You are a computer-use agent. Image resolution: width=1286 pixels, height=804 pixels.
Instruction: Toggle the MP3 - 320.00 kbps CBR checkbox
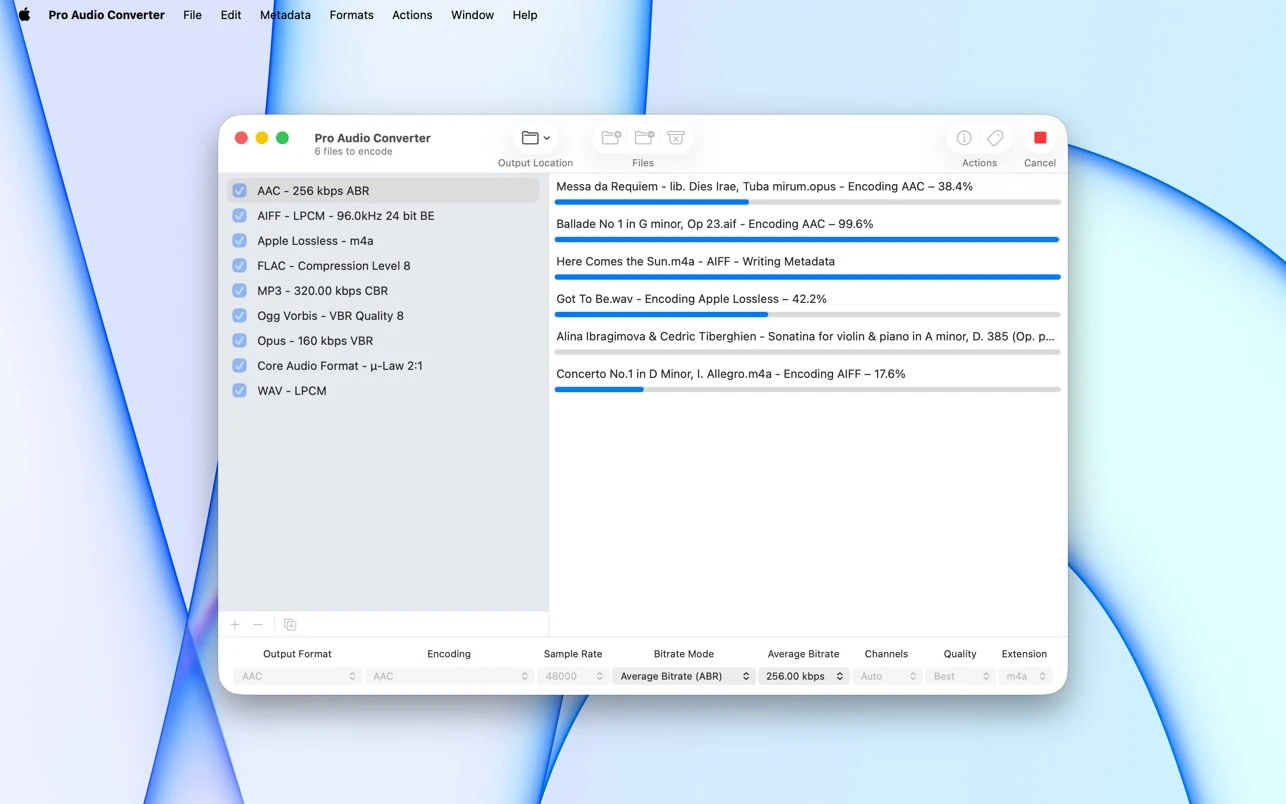240,291
